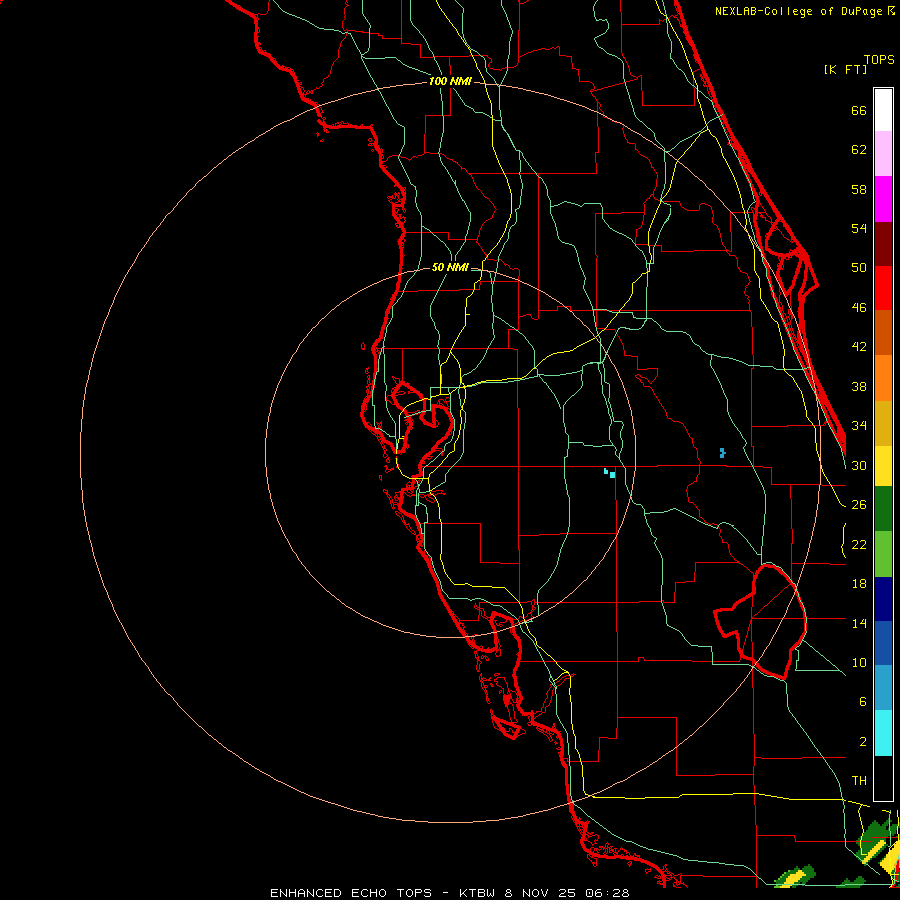Click the navy blue legend swatch
900x900 pixels.
[x=883, y=599]
